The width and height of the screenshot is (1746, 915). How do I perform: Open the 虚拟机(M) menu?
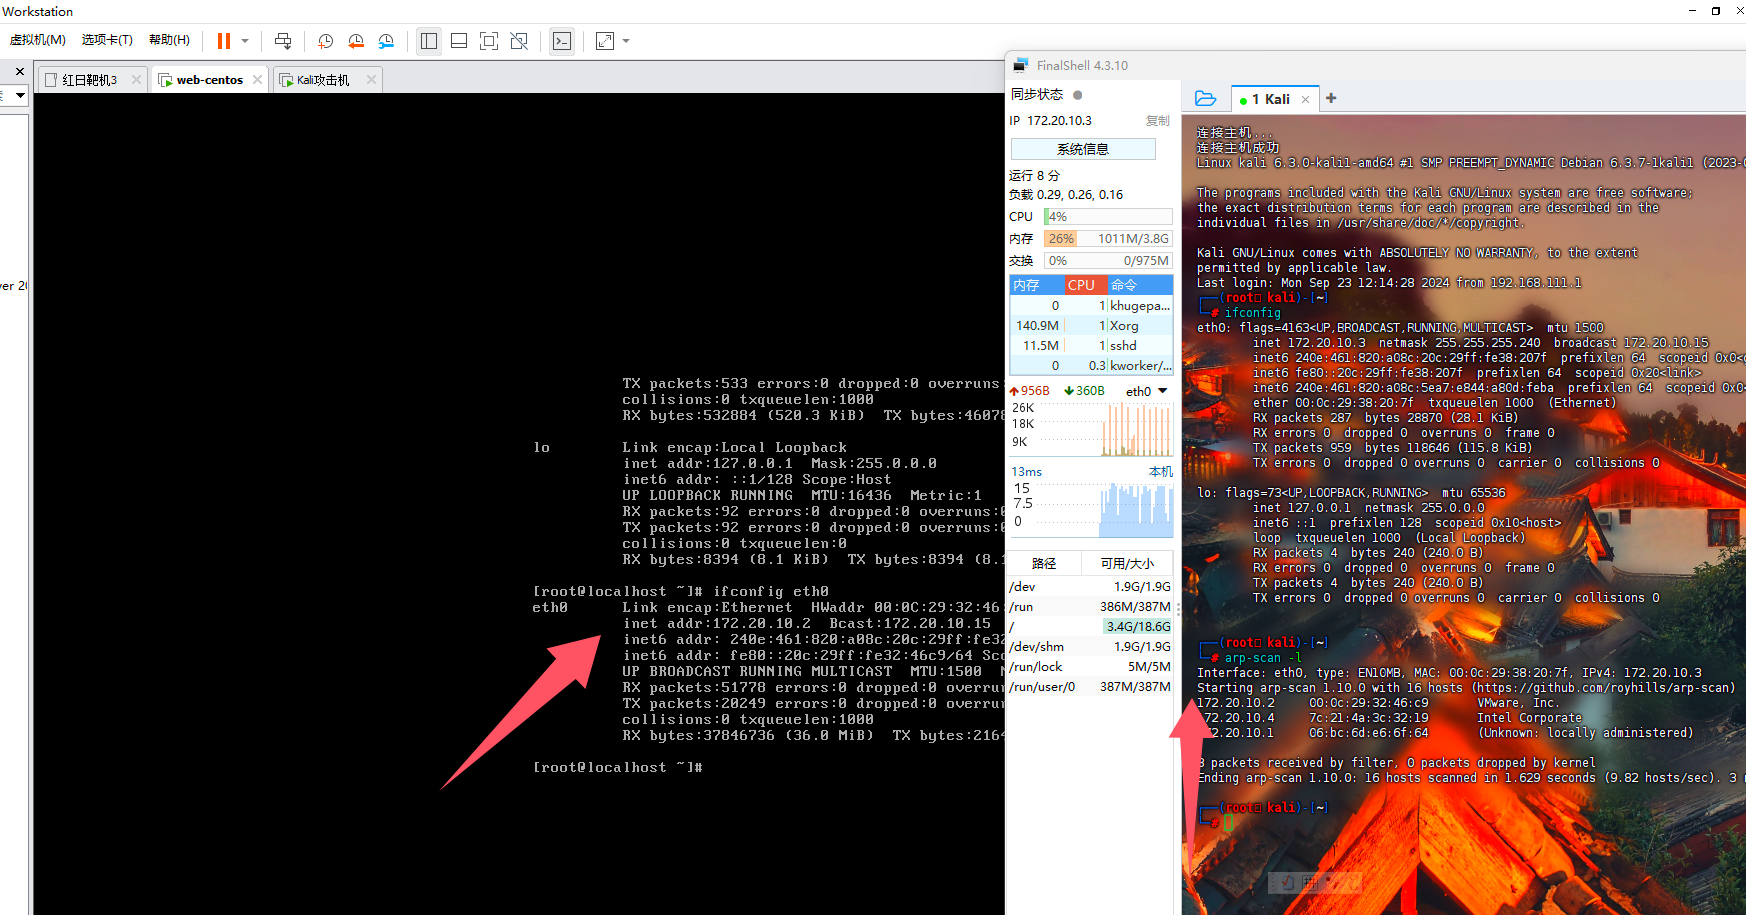coord(37,40)
